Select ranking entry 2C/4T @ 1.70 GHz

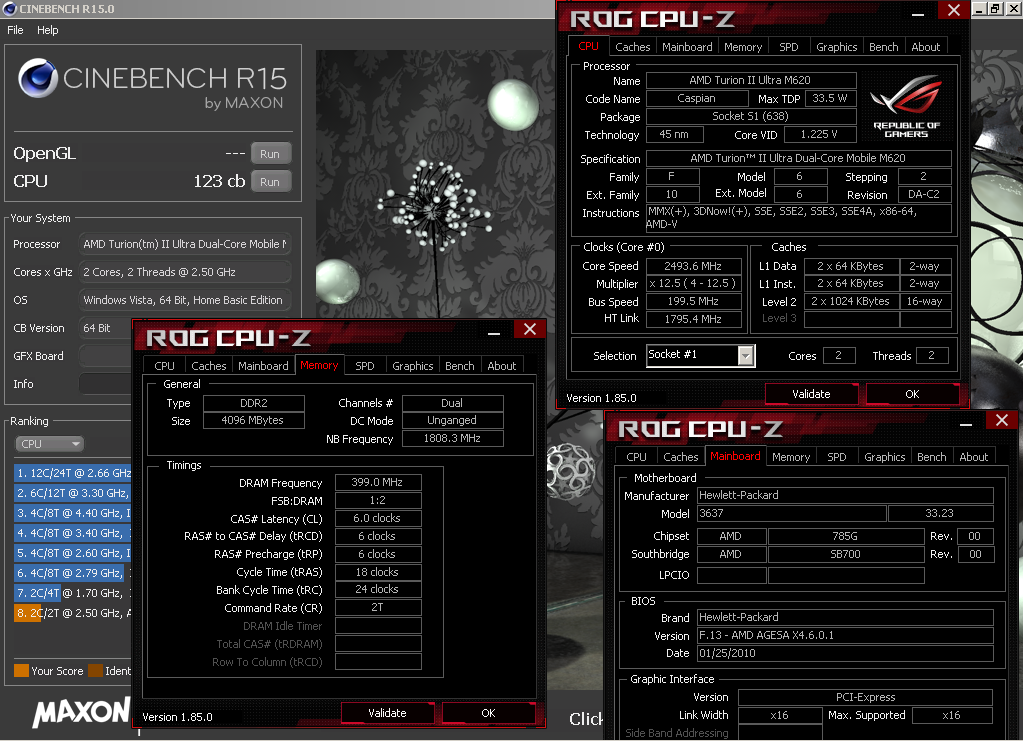coord(73,593)
